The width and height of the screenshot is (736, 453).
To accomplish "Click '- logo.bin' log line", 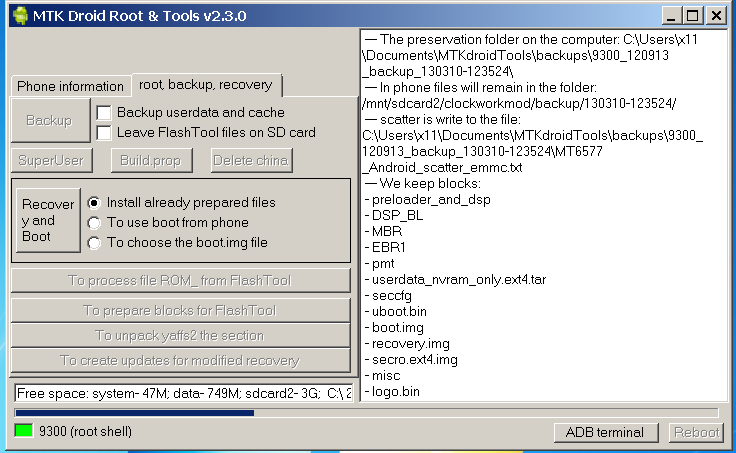I will point(392,392).
